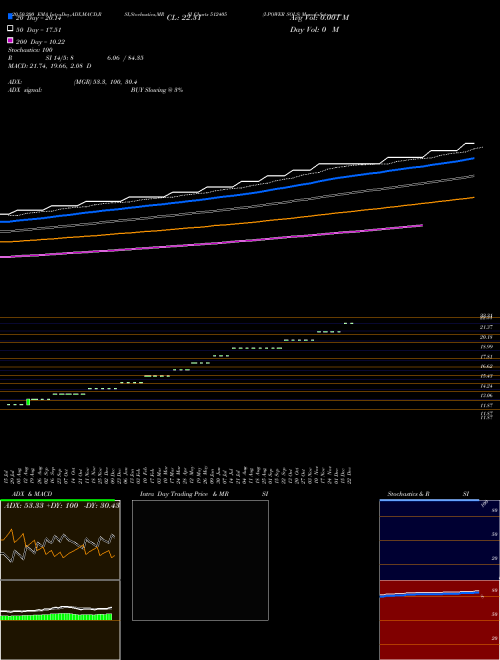Click the blue 20 Day legend swatch
The image size is (500, 660).
pyautogui.click(x=11, y=16)
